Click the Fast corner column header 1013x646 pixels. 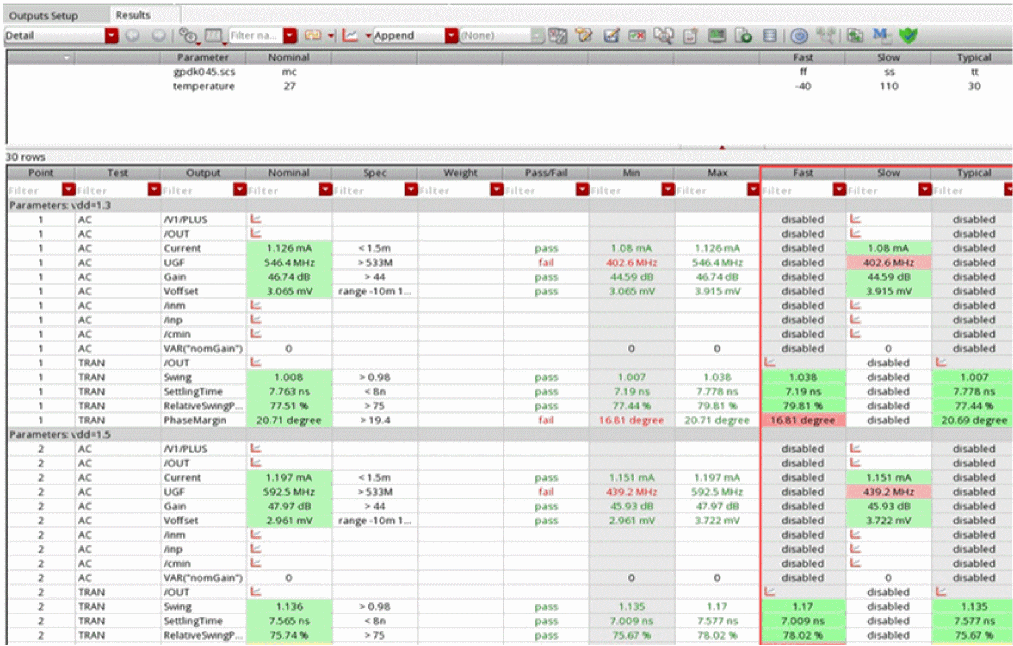click(802, 173)
